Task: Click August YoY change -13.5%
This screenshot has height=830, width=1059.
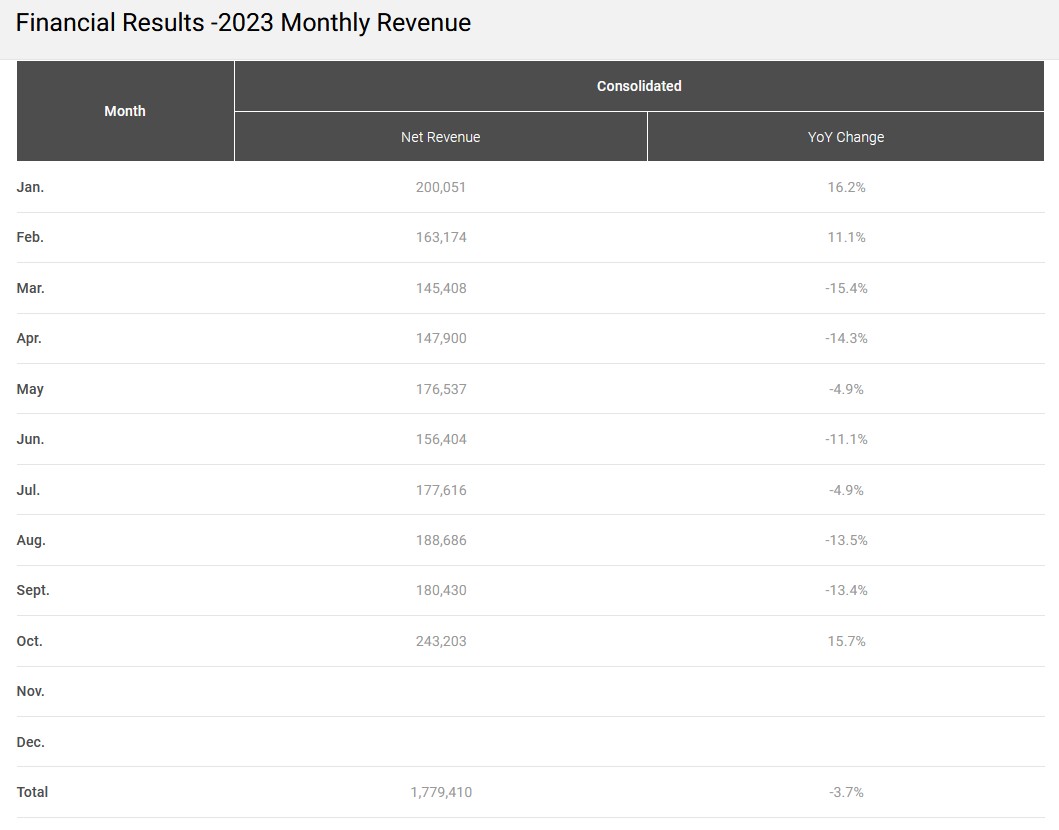Action: coord(846,540)
